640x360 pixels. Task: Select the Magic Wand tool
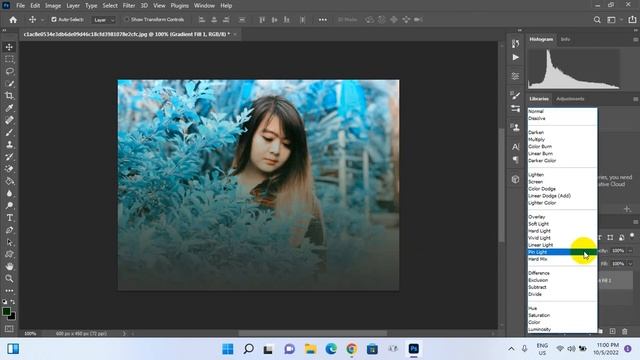coord(9,84)
